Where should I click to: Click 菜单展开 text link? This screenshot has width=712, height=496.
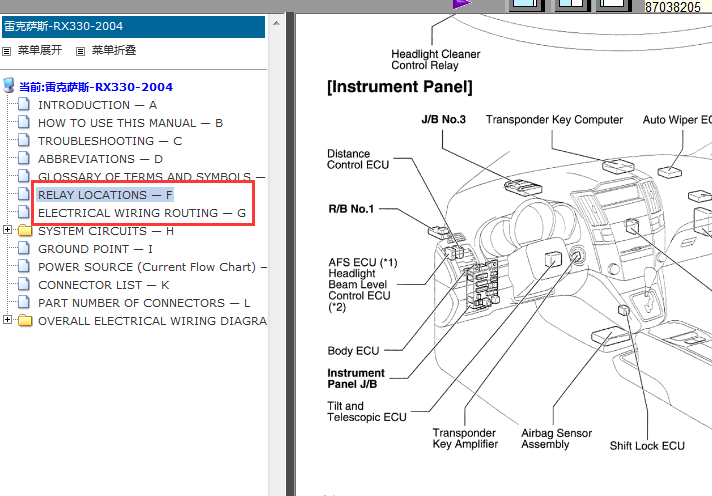coord(40,50)
